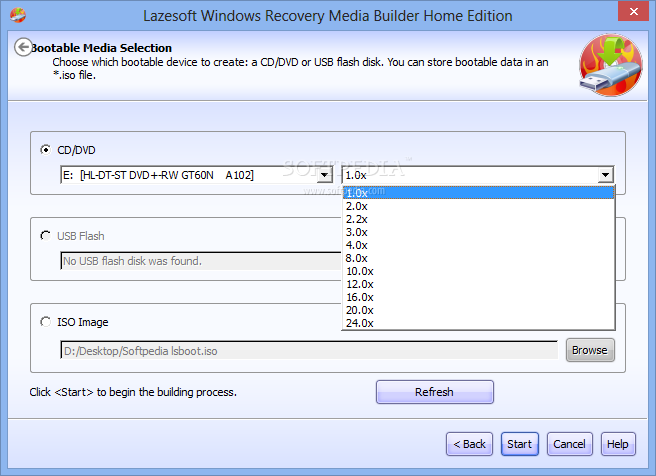This screenshot has height=476, width=656.
Task: Choose 10.0x burn speed
Action: [479, 271]
